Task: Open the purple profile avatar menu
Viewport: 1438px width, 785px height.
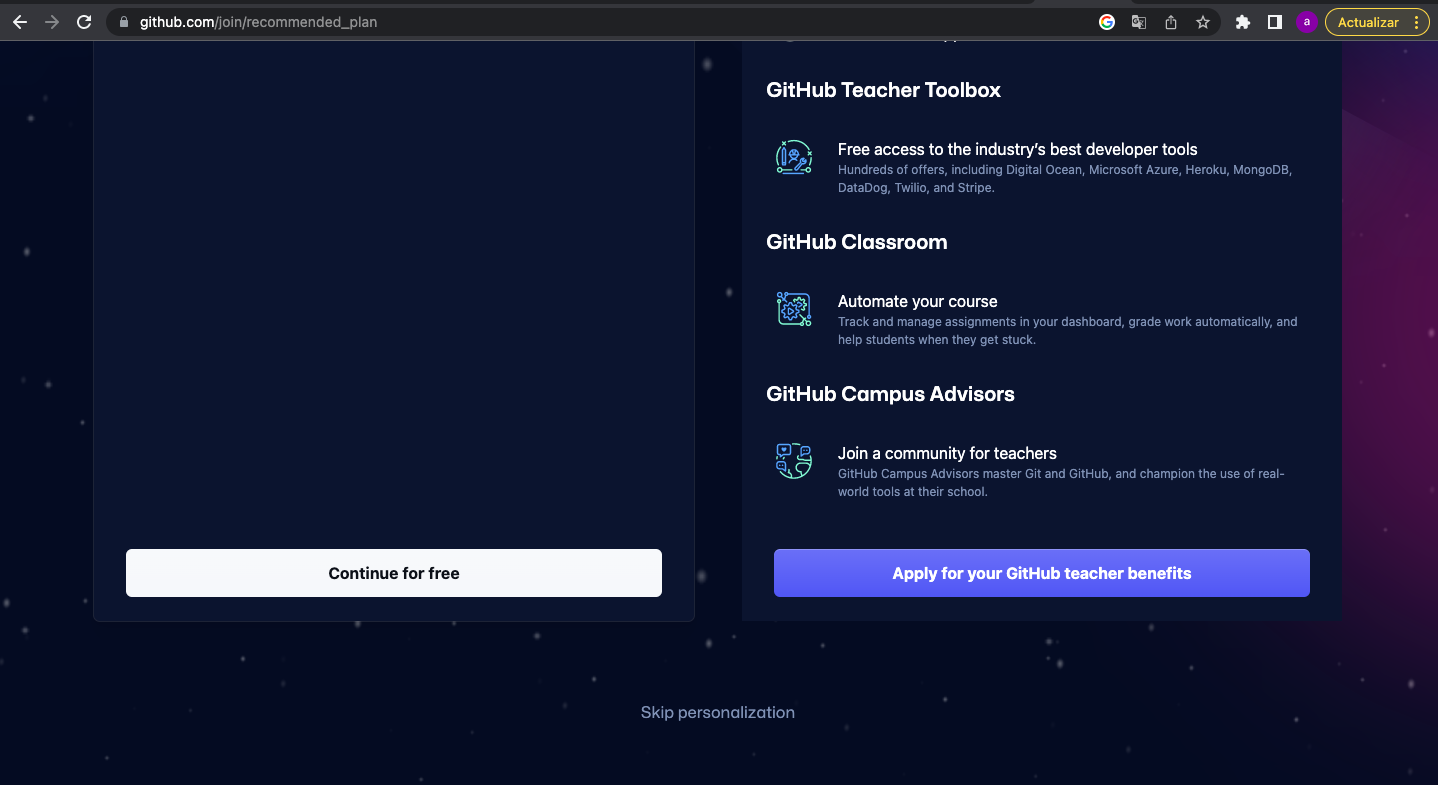Action: pyautogui.click(x=1306, y=22)
